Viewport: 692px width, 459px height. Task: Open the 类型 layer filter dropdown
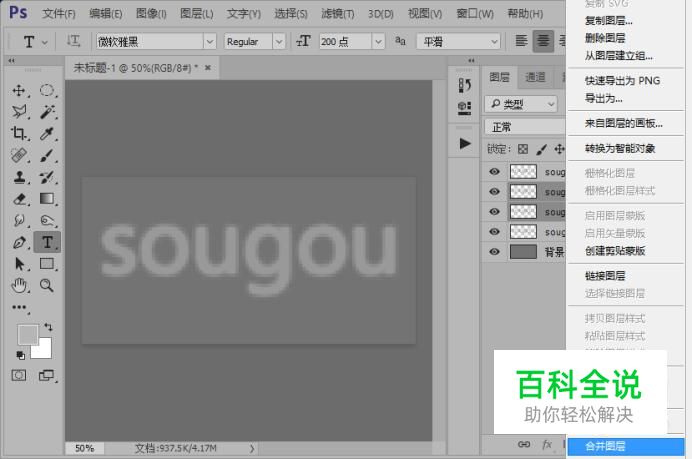(x=521, y=104)
